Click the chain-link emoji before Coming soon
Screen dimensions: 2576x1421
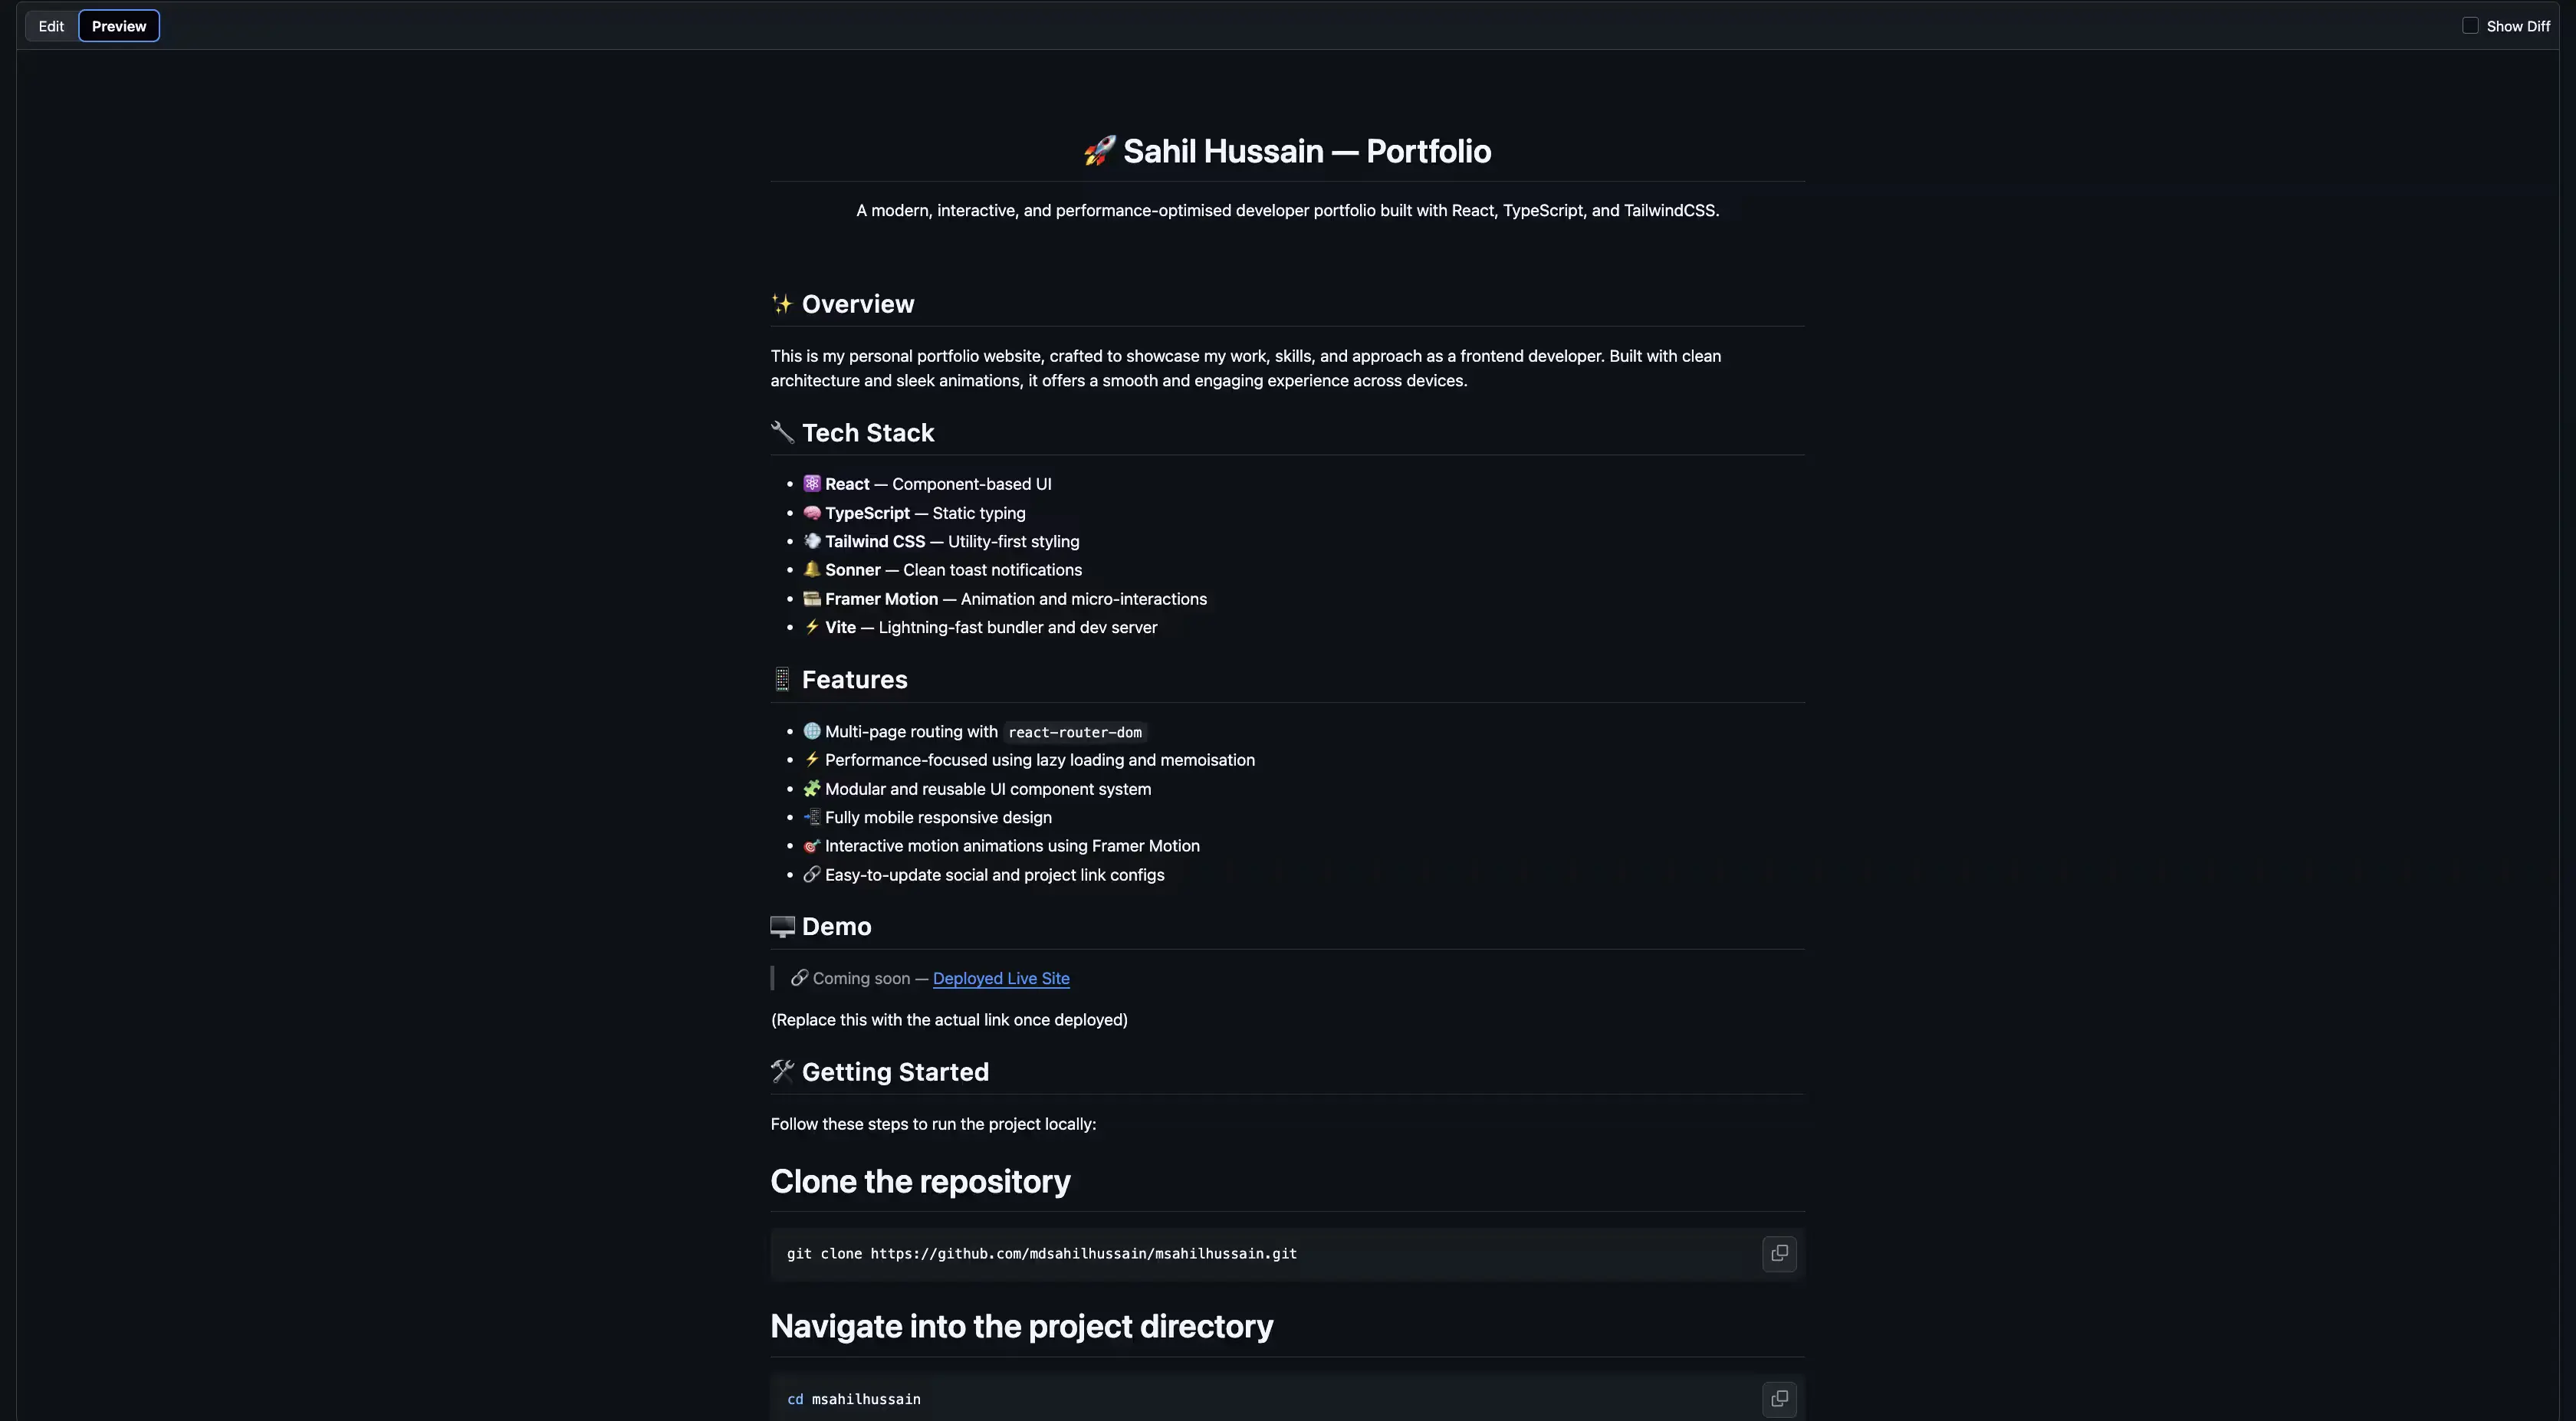click(799, 978)
